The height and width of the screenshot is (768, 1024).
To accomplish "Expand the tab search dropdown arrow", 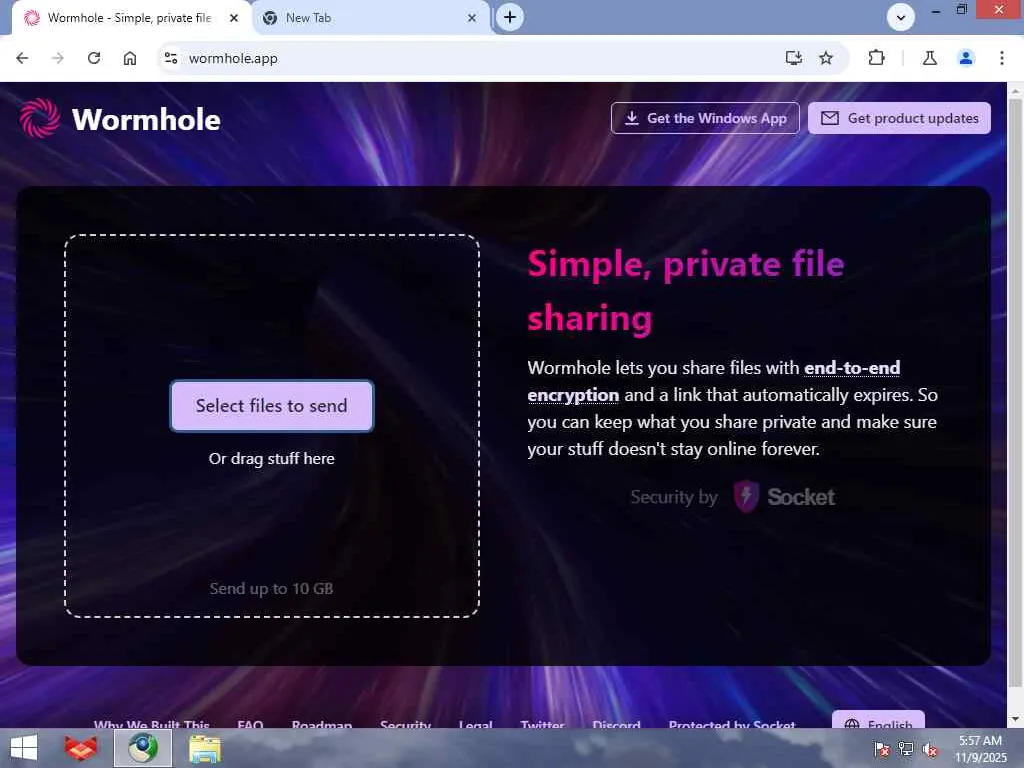I will [901, 17].
